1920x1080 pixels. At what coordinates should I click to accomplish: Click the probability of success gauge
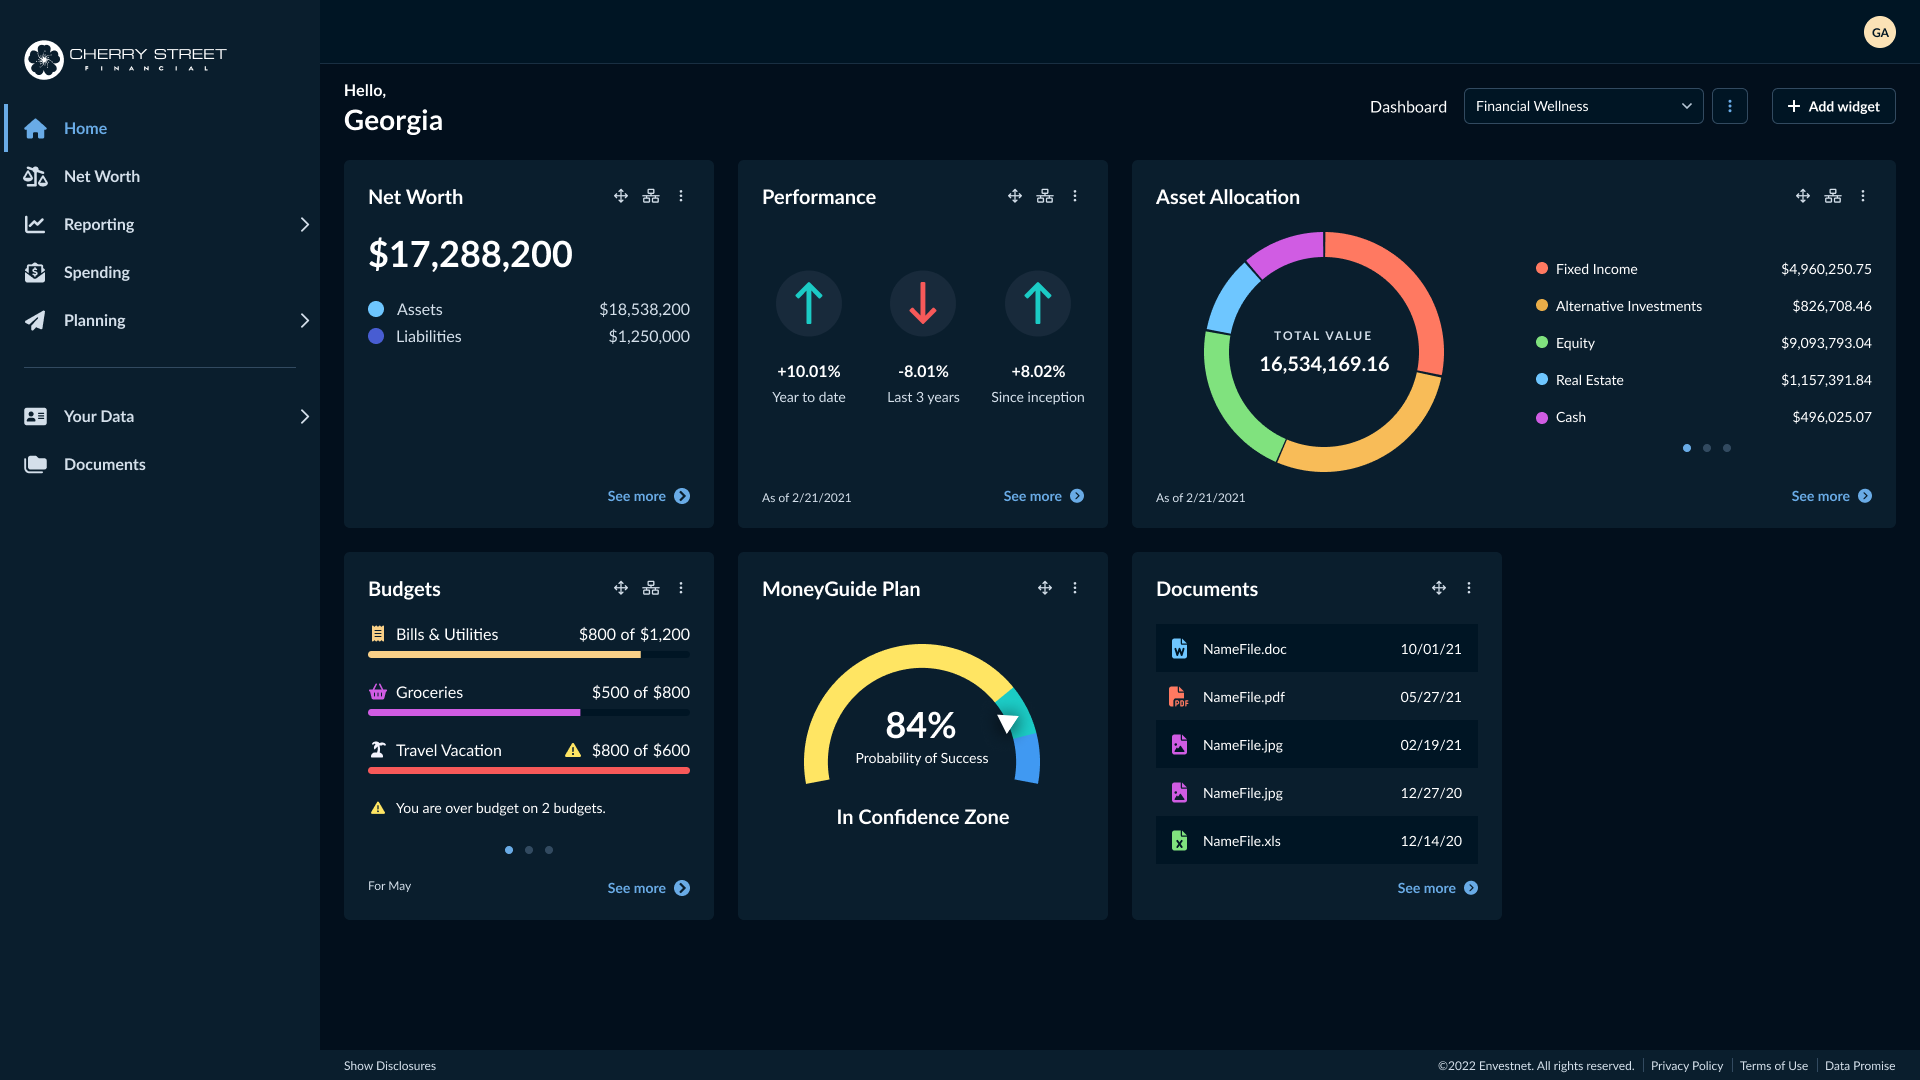(x=922, y=714)
